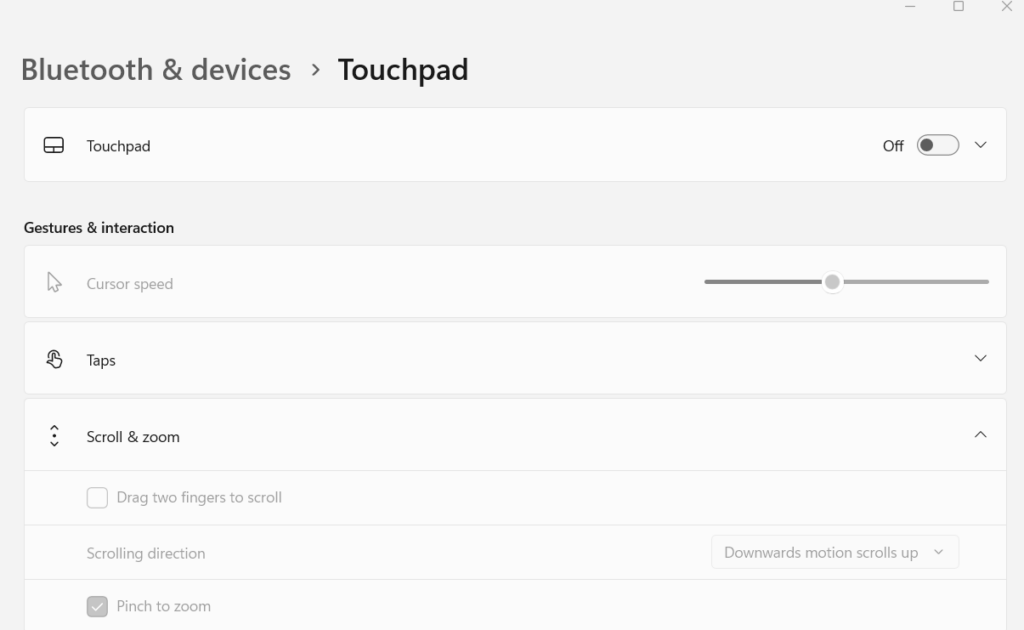Click the Off label beside the toggle

[x=893, y=145]
